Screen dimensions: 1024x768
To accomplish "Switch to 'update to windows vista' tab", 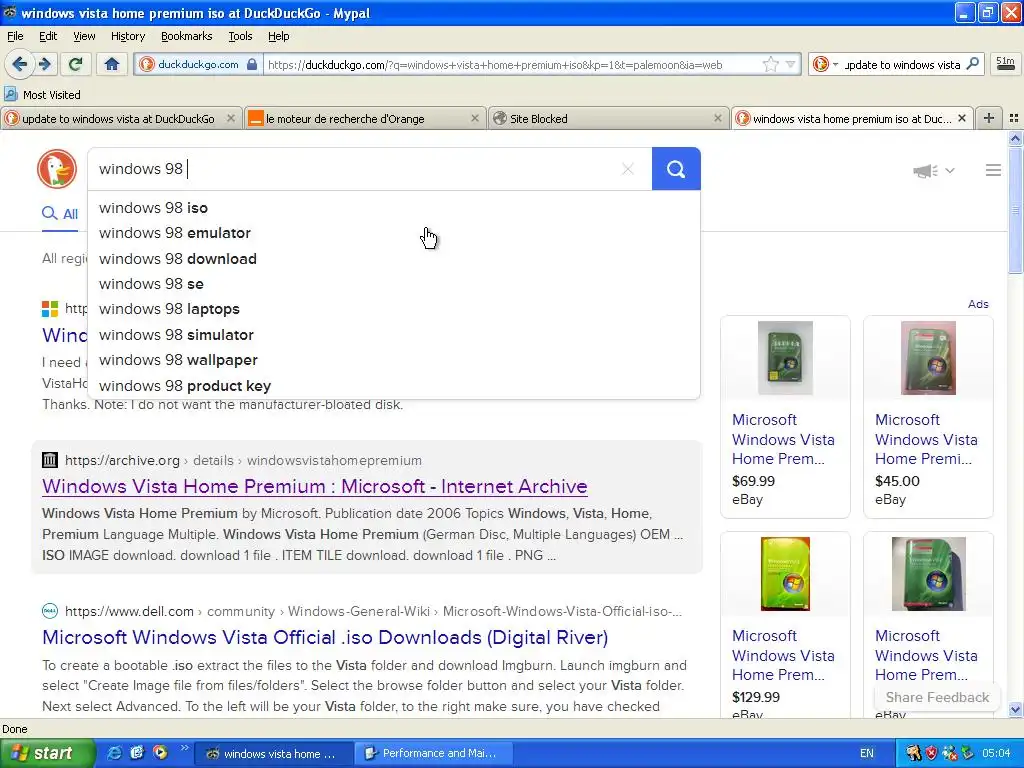I will 118,118.
